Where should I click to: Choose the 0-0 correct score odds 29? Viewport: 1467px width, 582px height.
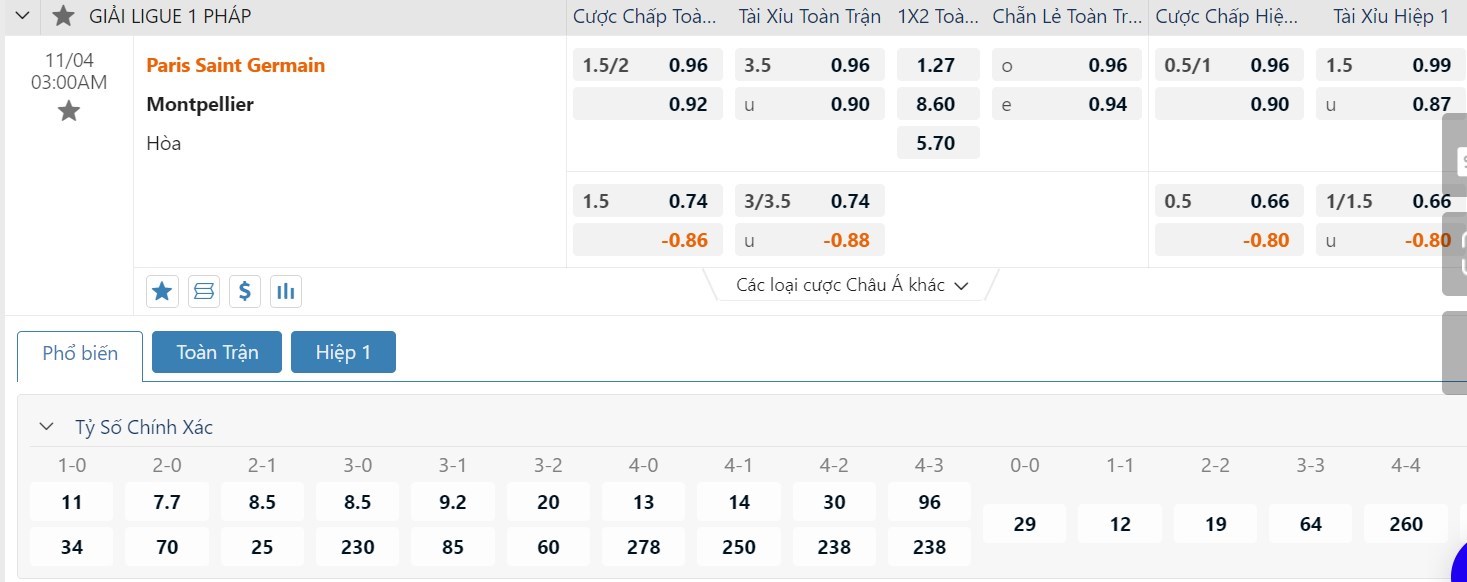point(1024,524)
